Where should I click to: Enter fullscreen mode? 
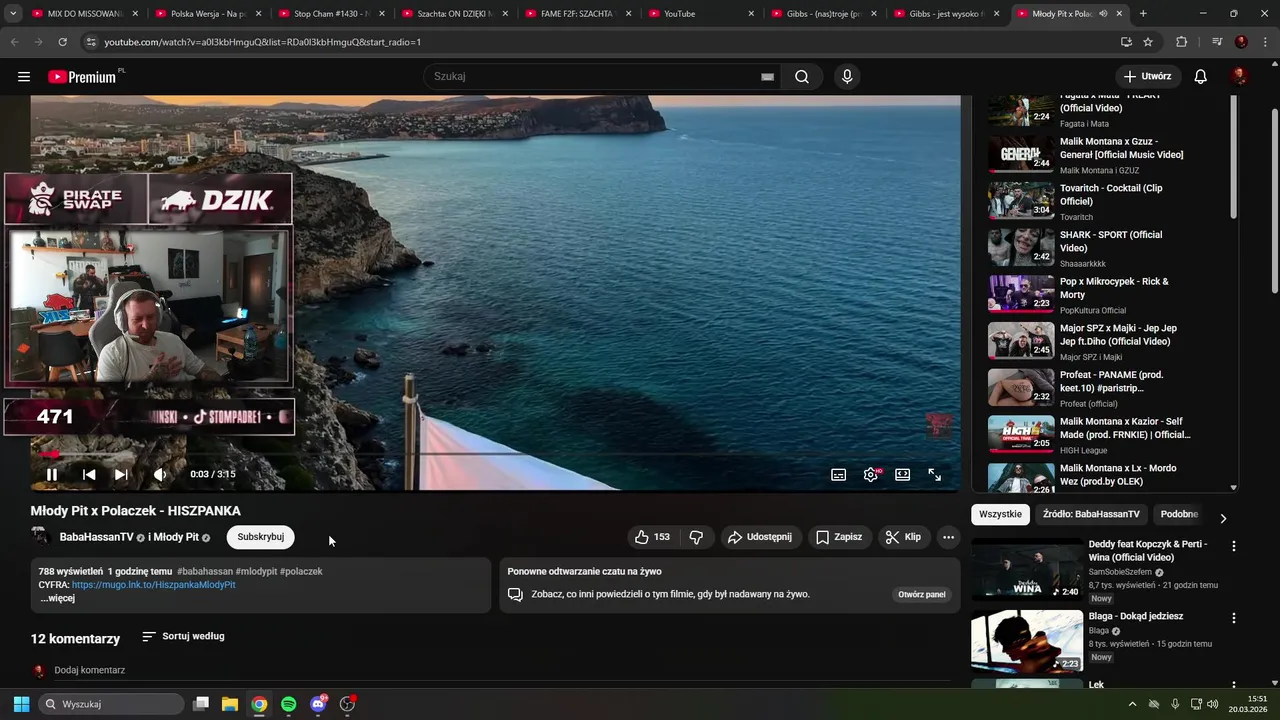coord(935,475)
